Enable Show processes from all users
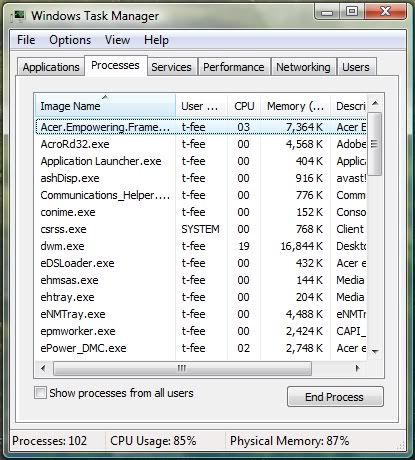The height and width of the screenshot is (460, 415). point(40,392)
